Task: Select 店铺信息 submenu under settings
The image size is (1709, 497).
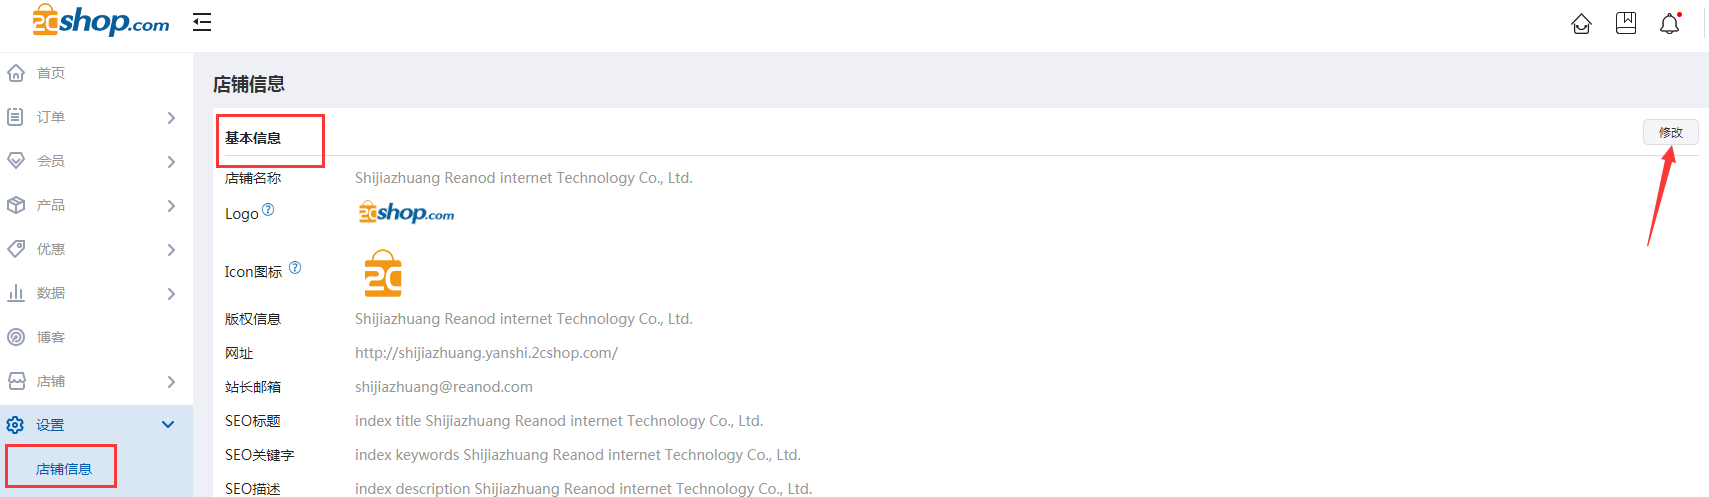Action: (x=64, y=469)
